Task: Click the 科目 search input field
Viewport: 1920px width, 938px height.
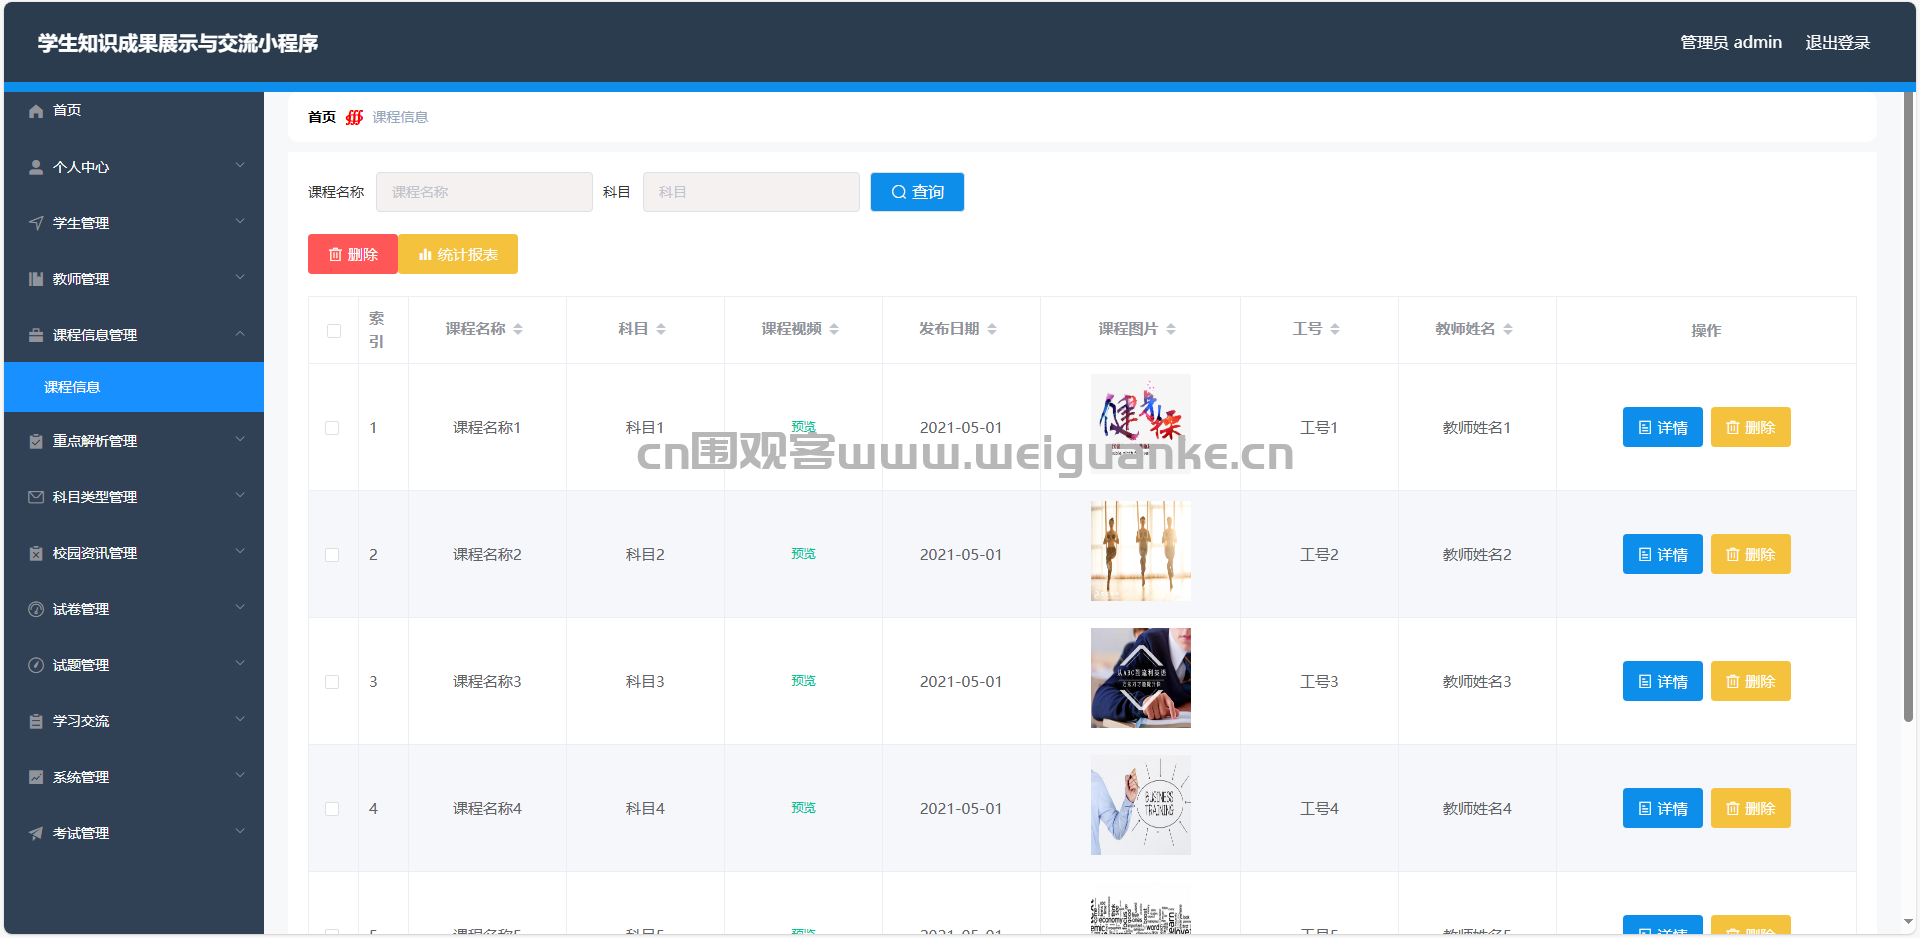Action: point(751,192)
